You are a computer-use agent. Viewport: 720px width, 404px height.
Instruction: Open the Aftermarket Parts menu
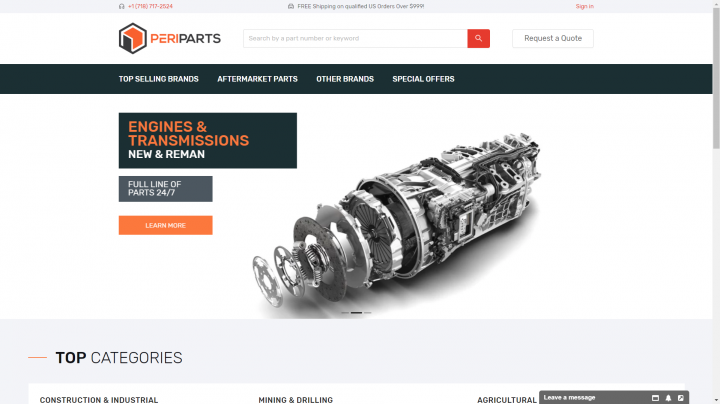[257, 79]
